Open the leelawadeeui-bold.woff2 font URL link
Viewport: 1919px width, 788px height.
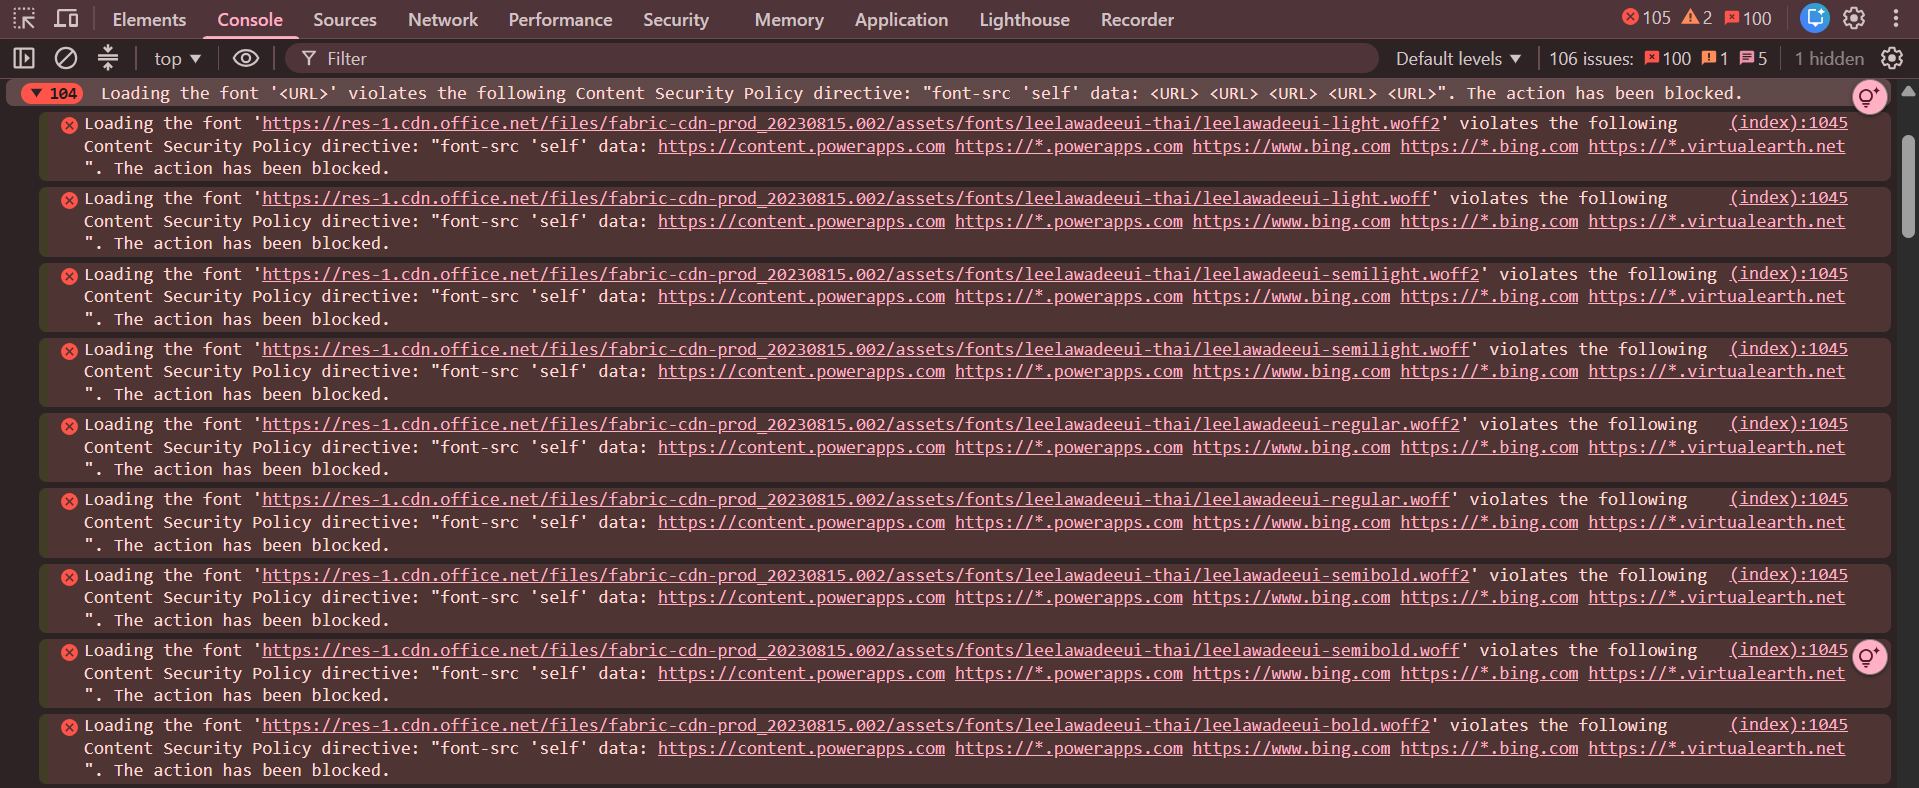click(846, 725)
